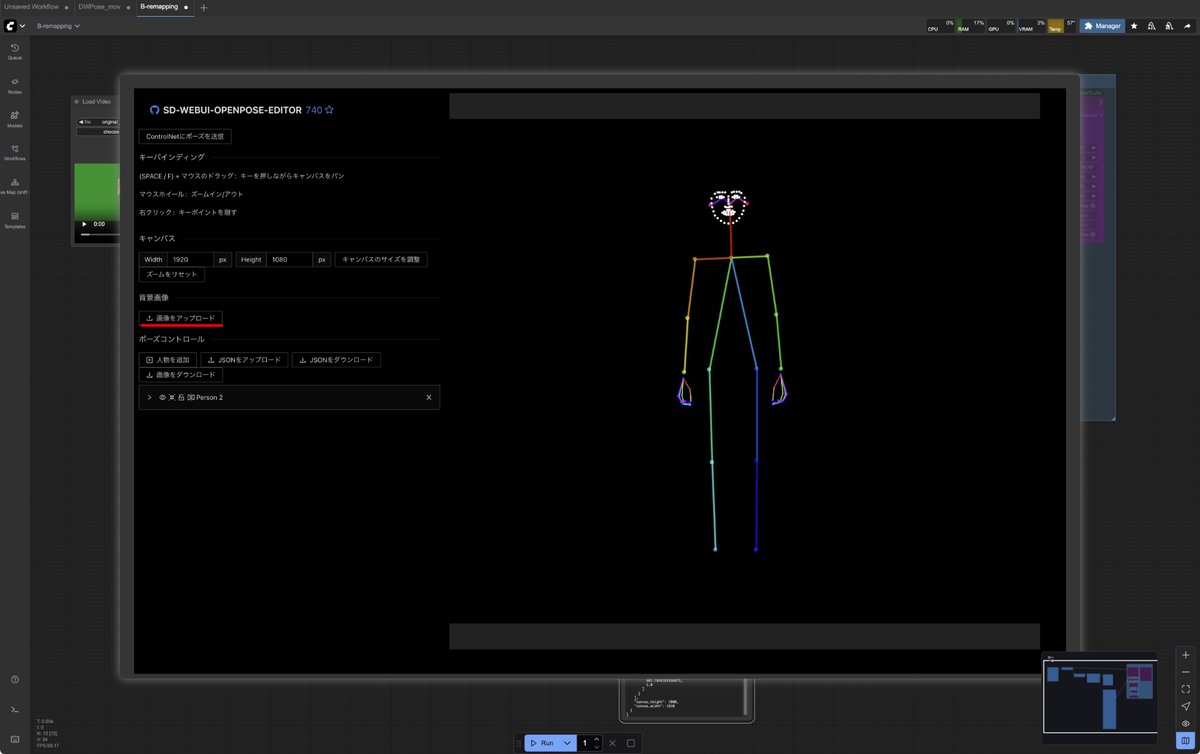The width and height of the screenshot is (1200, 754).
Task: Click the mirror/flip icon for Person 2
Action: pos(171,397)
